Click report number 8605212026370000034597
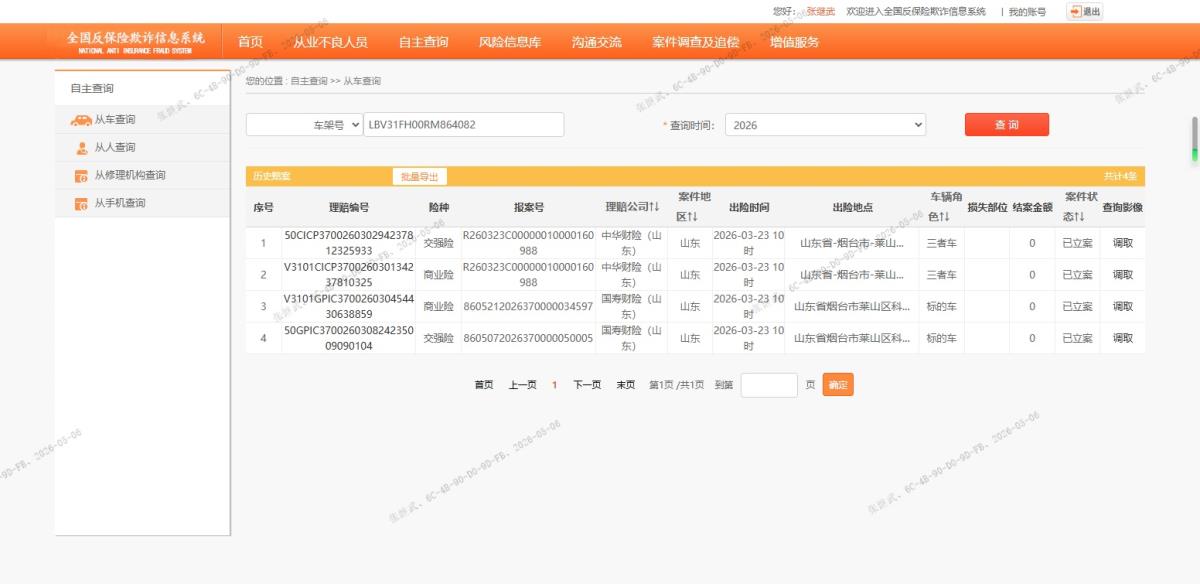This screenshot has height=584, width=1200. pos(529,307)
